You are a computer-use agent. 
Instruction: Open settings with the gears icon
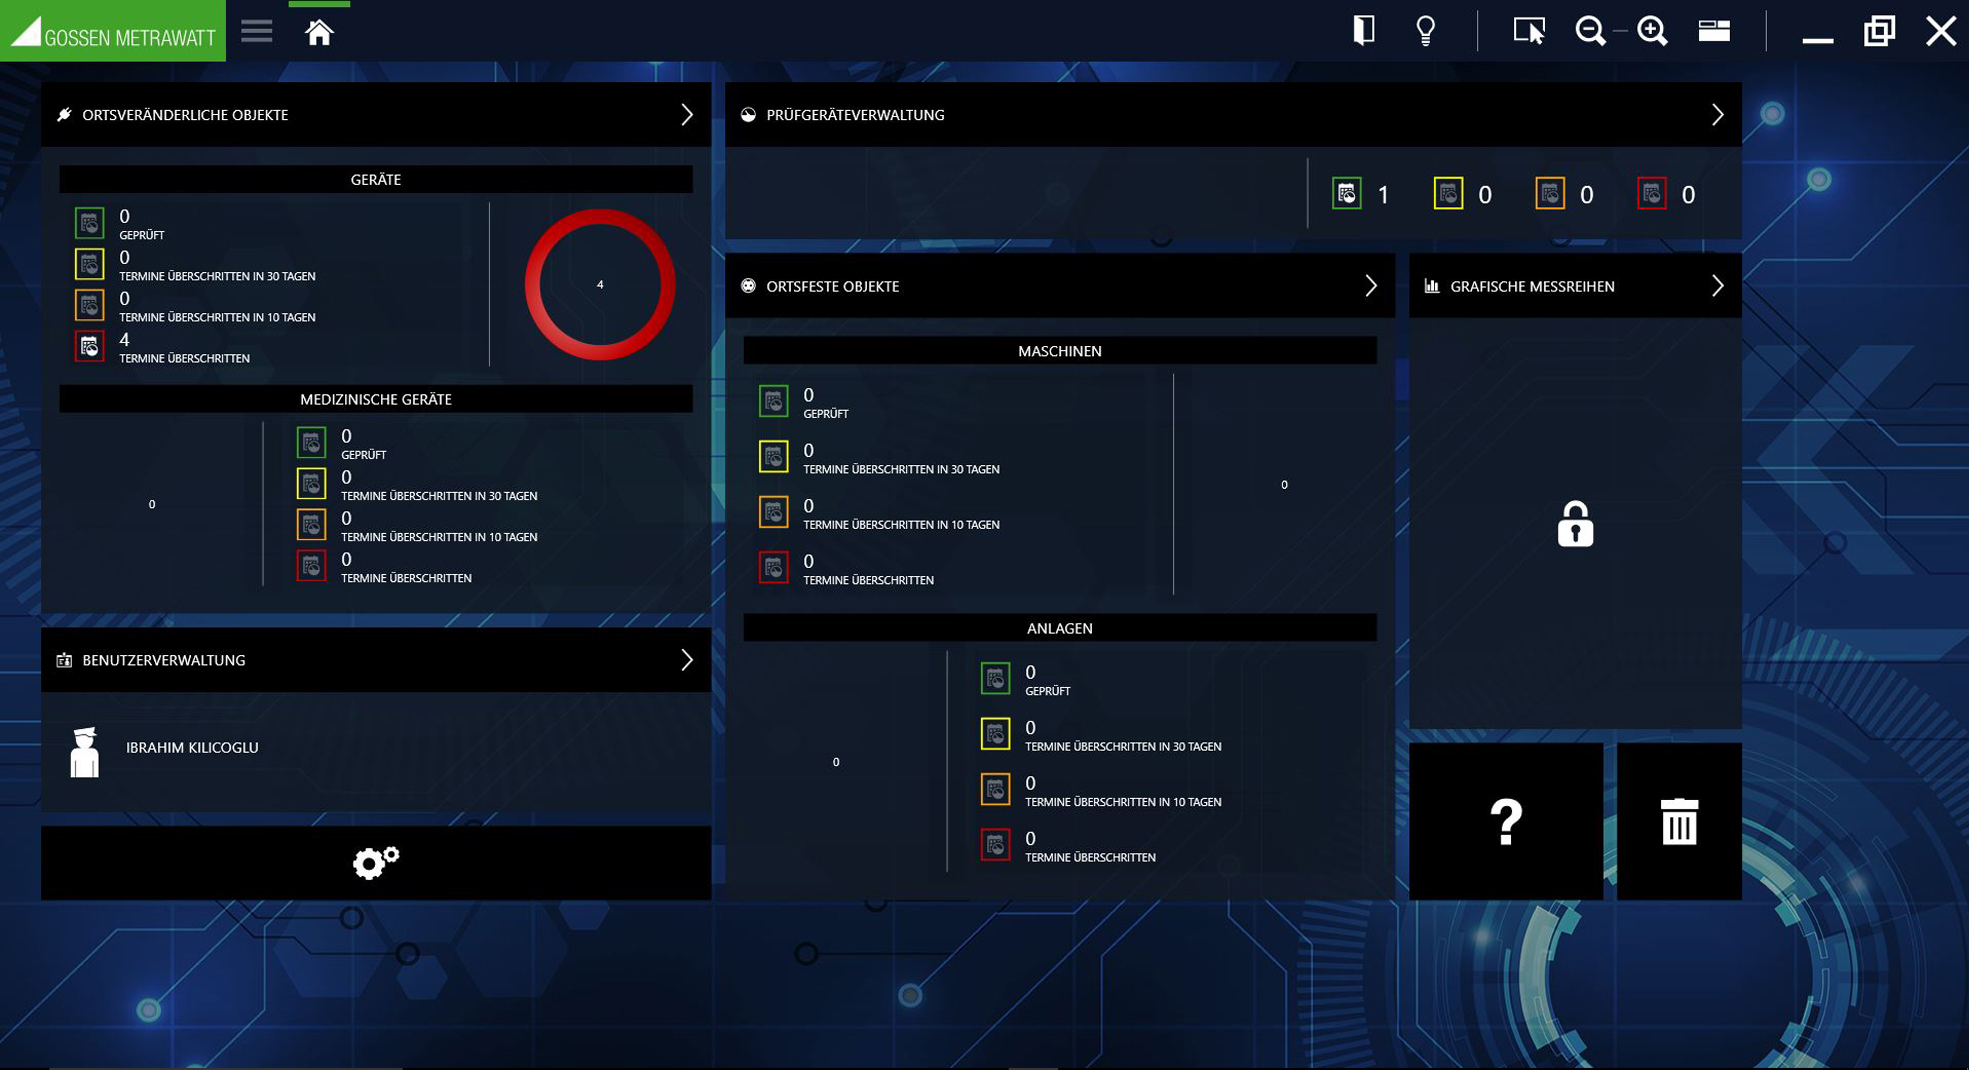coord(376,862)
